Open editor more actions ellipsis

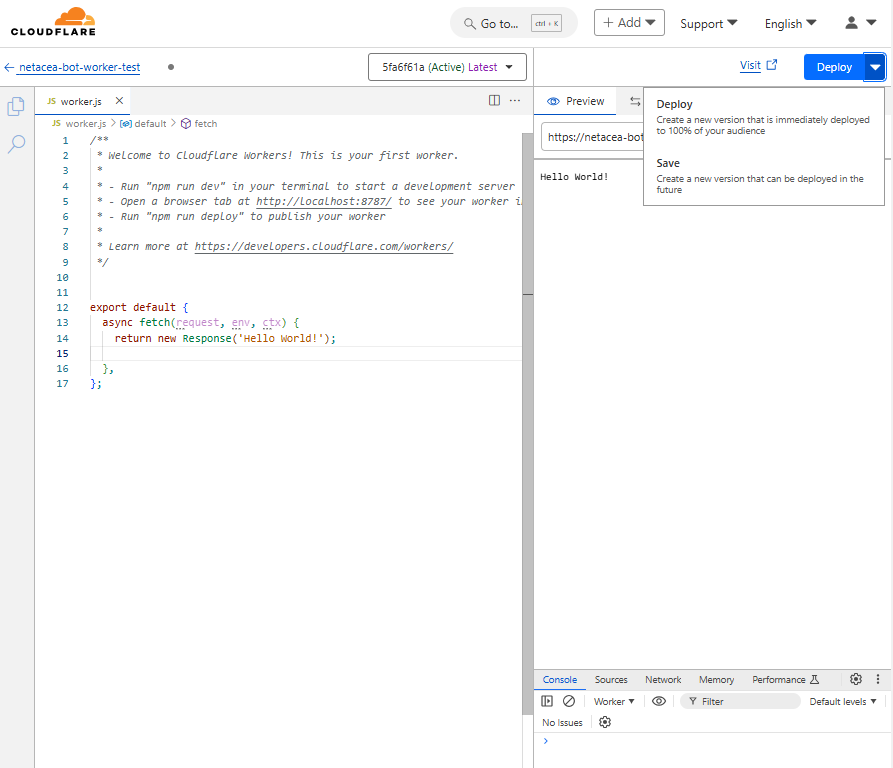pos(515,101)
